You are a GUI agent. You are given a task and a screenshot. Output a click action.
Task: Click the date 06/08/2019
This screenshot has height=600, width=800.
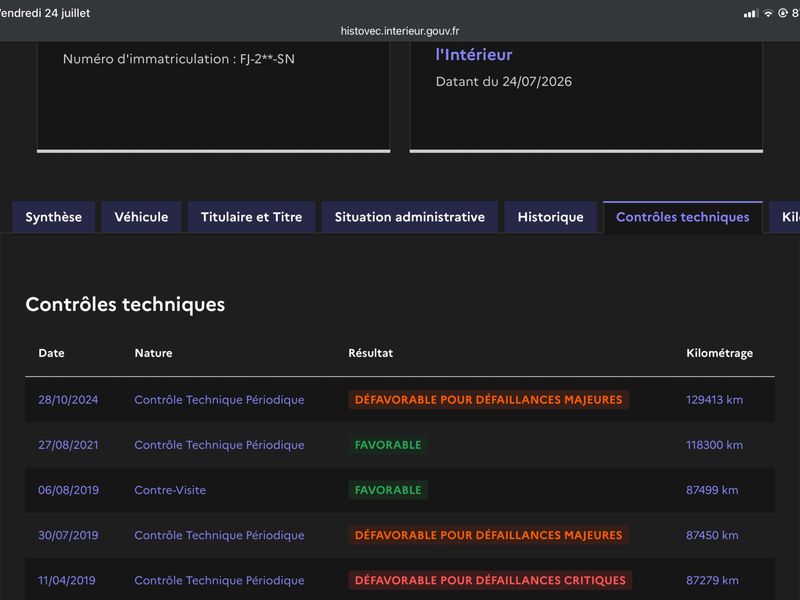[x=68, y=490]
